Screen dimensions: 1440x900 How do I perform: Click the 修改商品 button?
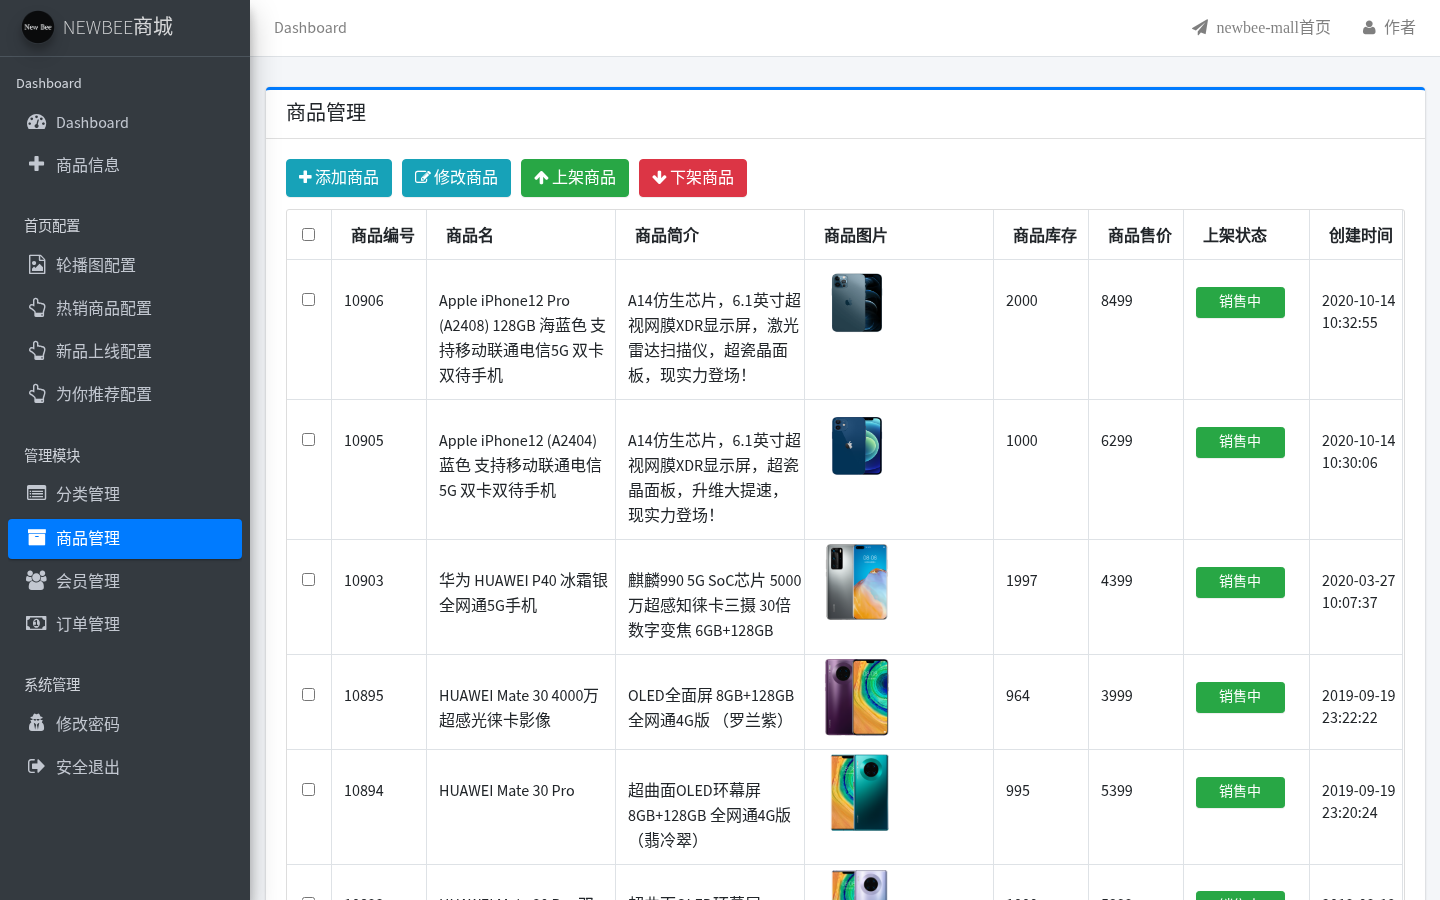456,178
